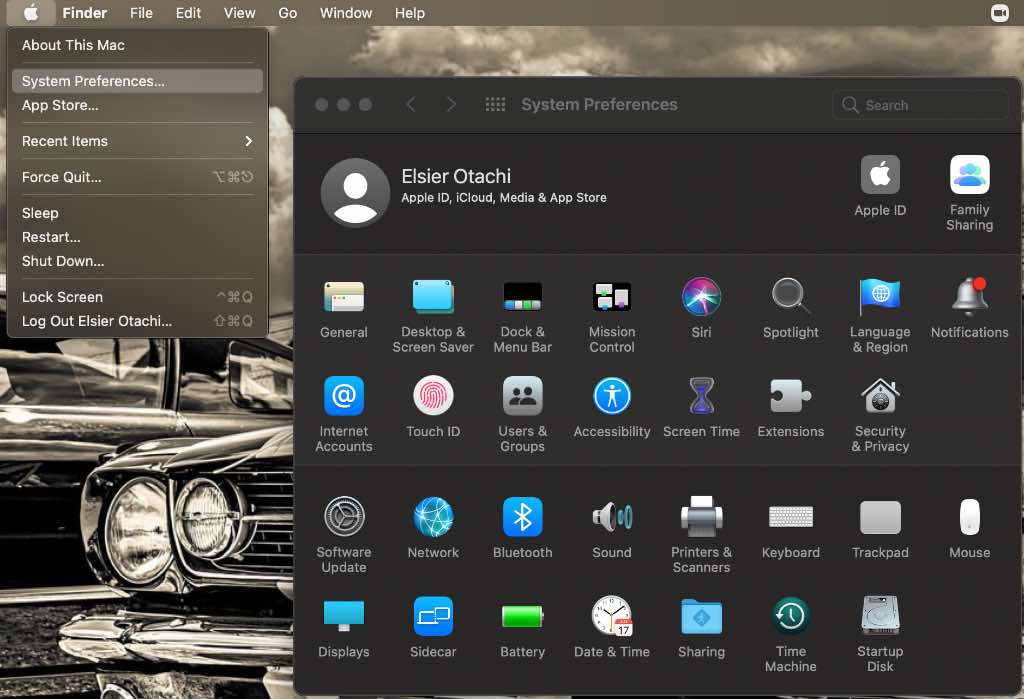Expand the Recent Items submenu

(137, 141)
